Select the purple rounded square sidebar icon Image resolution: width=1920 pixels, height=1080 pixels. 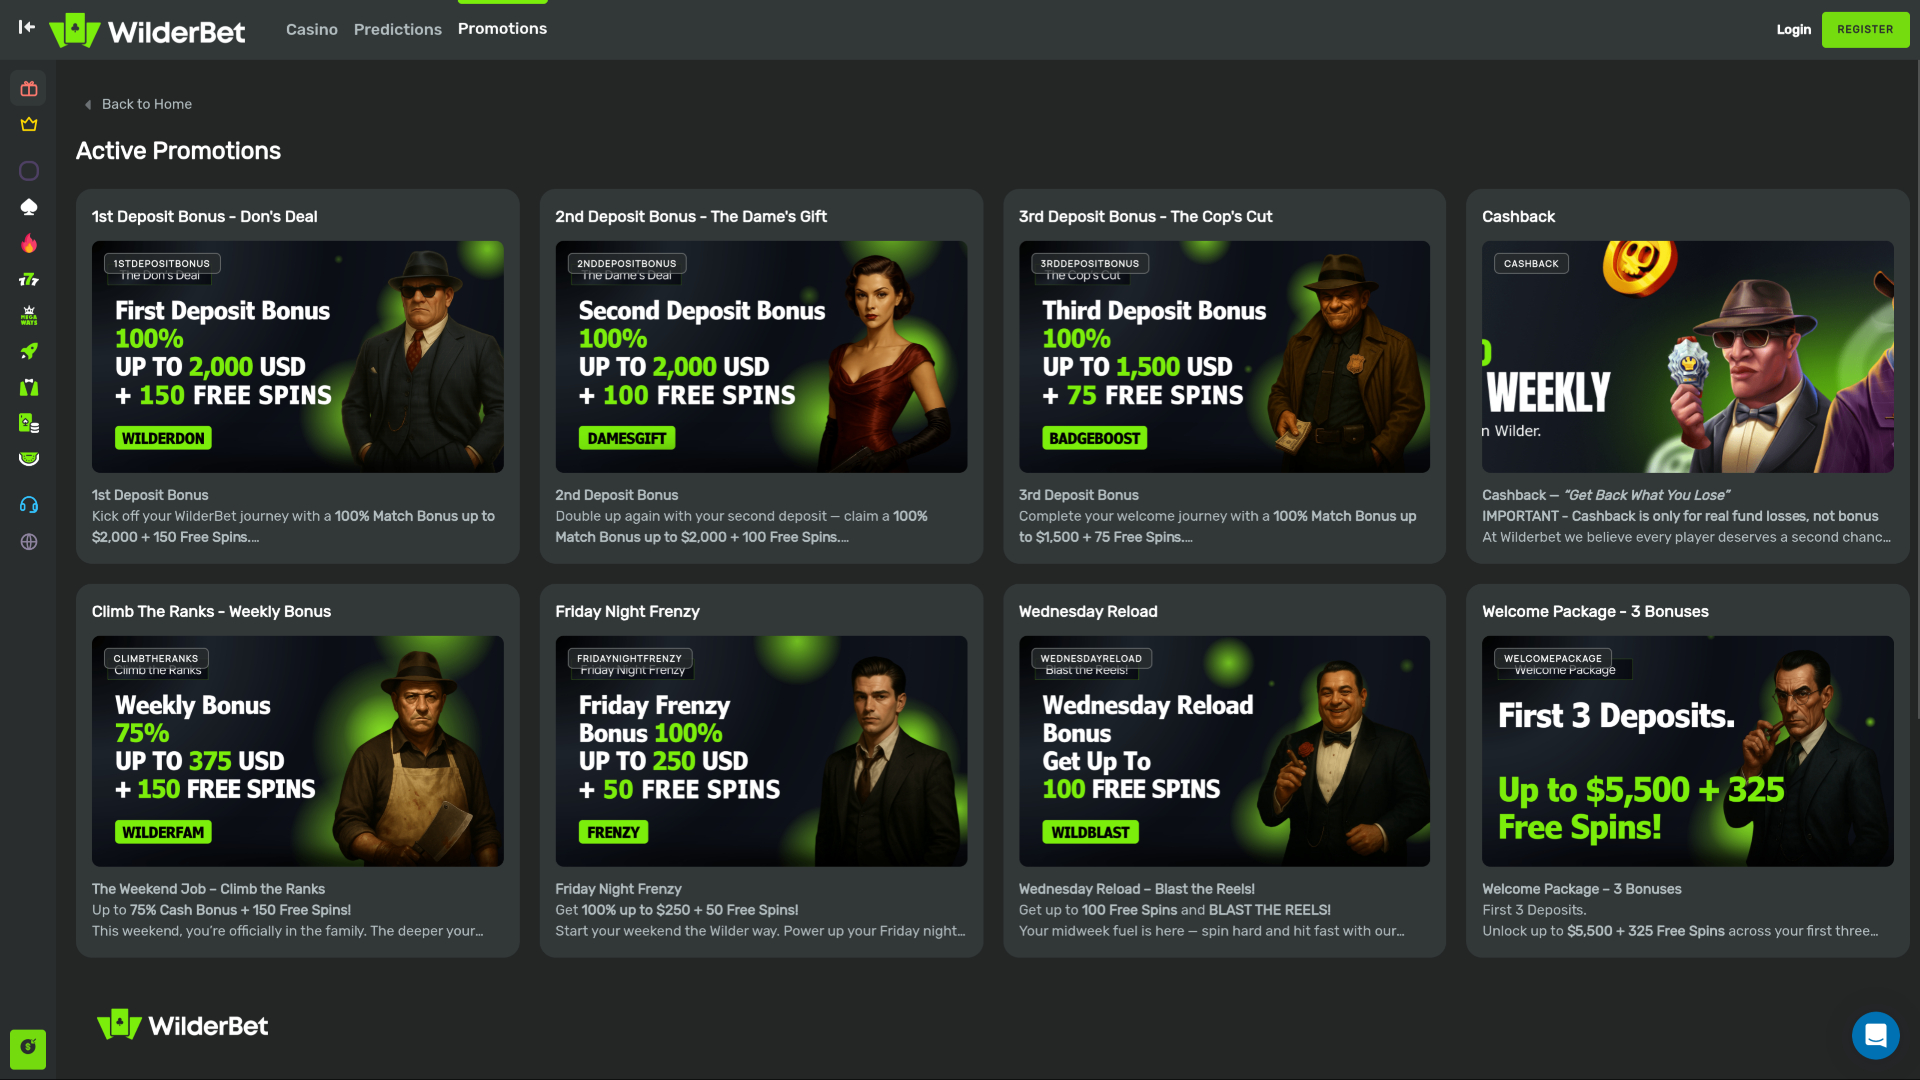click(29, 171)
